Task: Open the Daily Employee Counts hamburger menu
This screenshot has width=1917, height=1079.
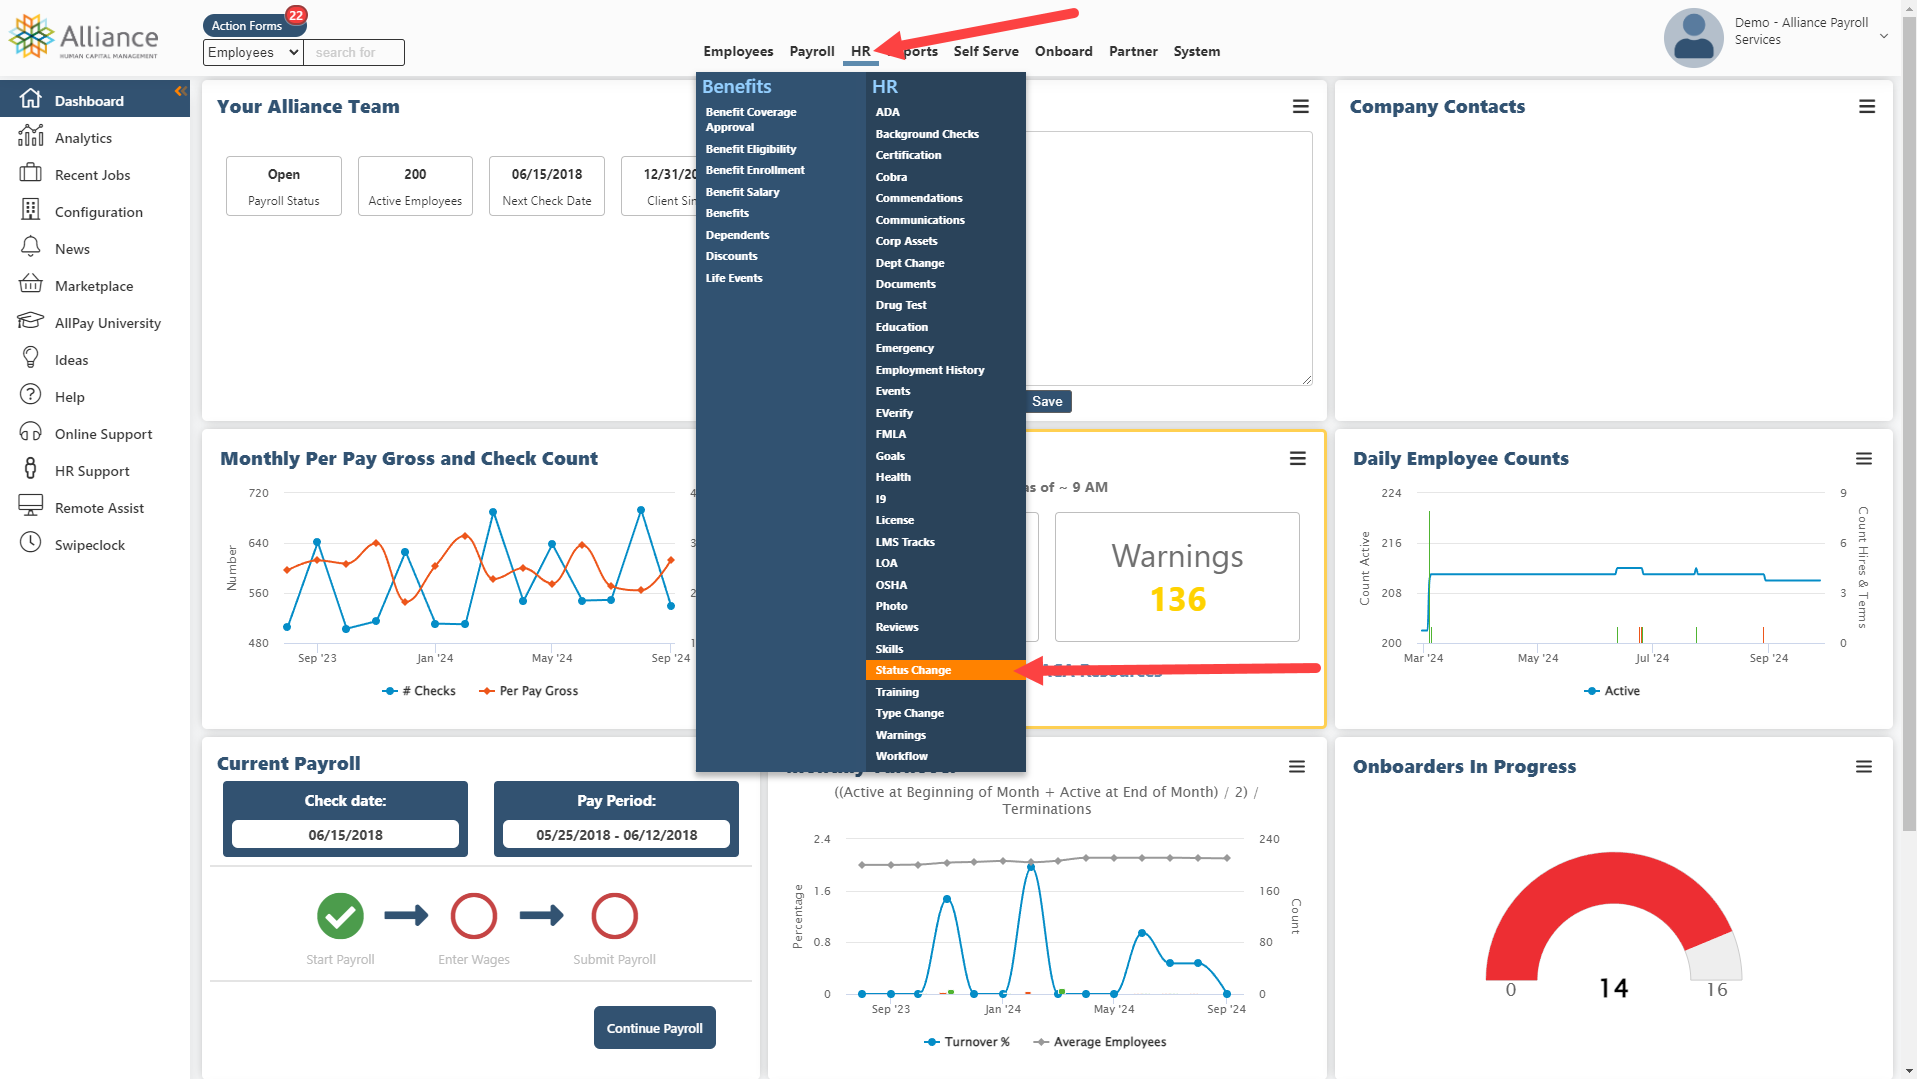Action: 1864,459
